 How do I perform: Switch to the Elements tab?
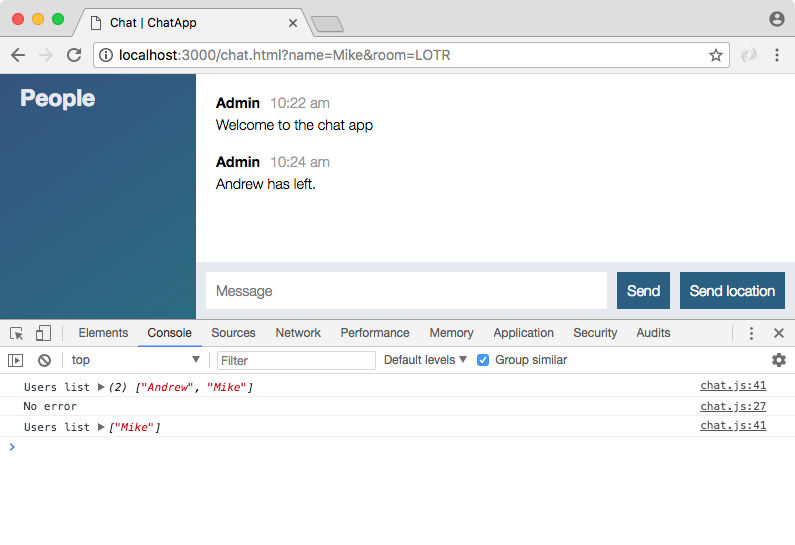tap(103, 333)
